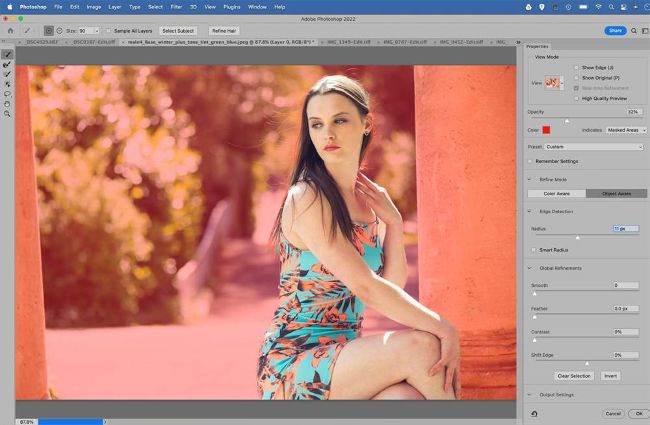Switch to the DSC4523.NEF document tab

click(42, 43)
